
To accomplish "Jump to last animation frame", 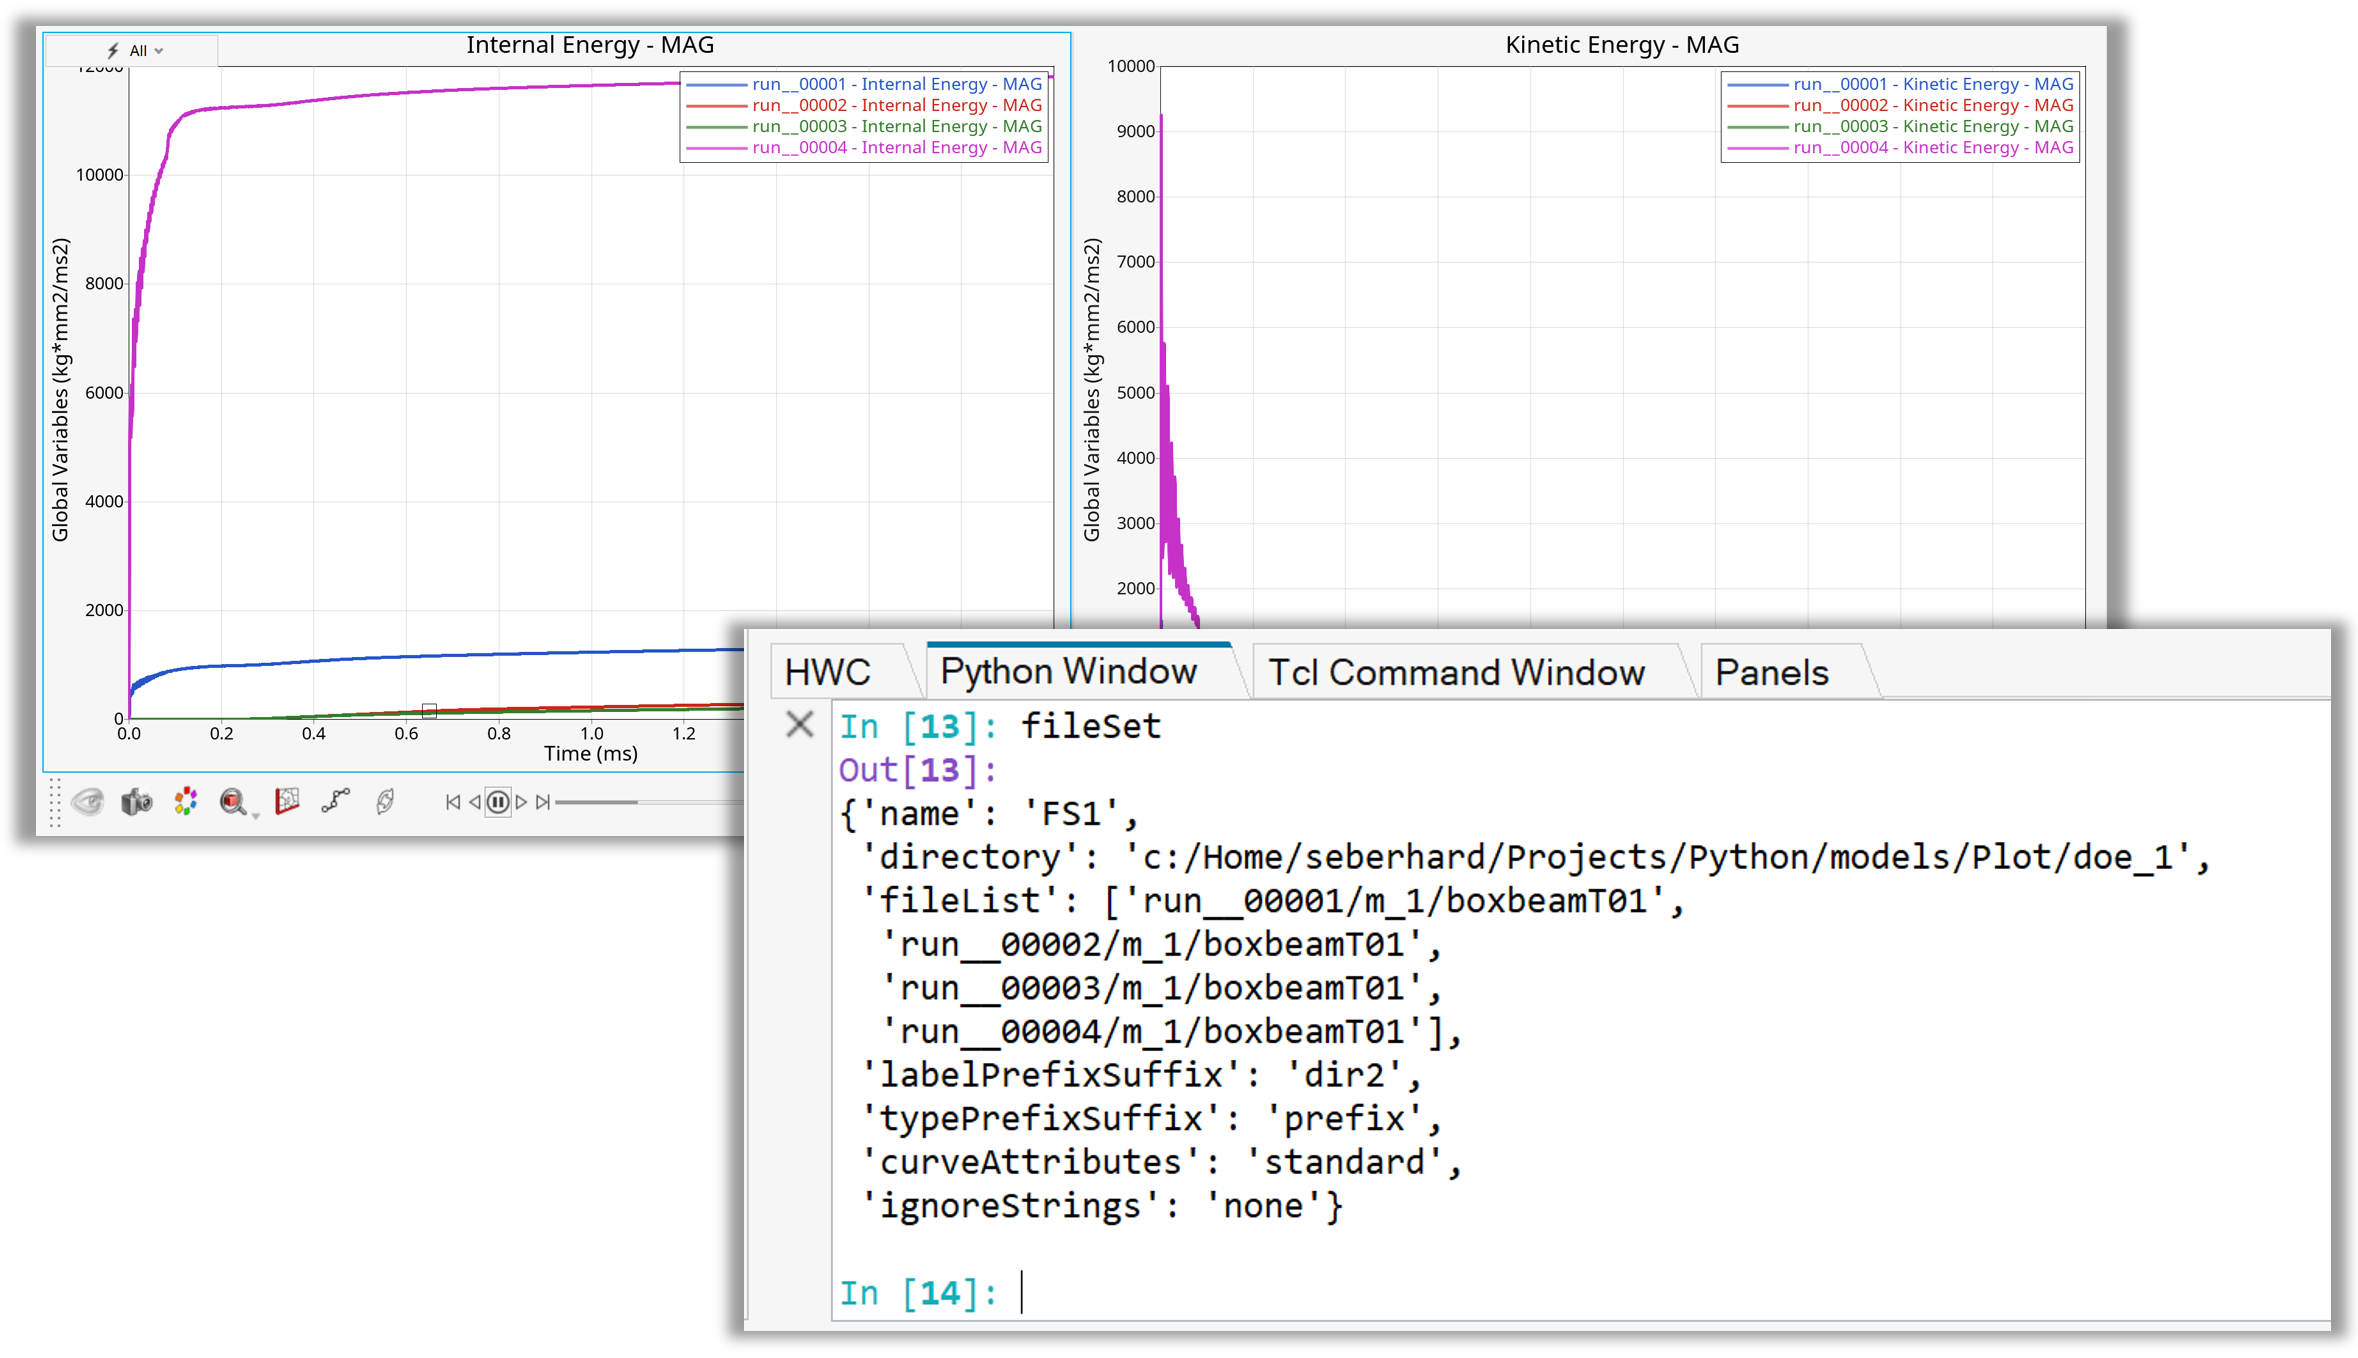I will pyautogui.click(x=543, y=802).
